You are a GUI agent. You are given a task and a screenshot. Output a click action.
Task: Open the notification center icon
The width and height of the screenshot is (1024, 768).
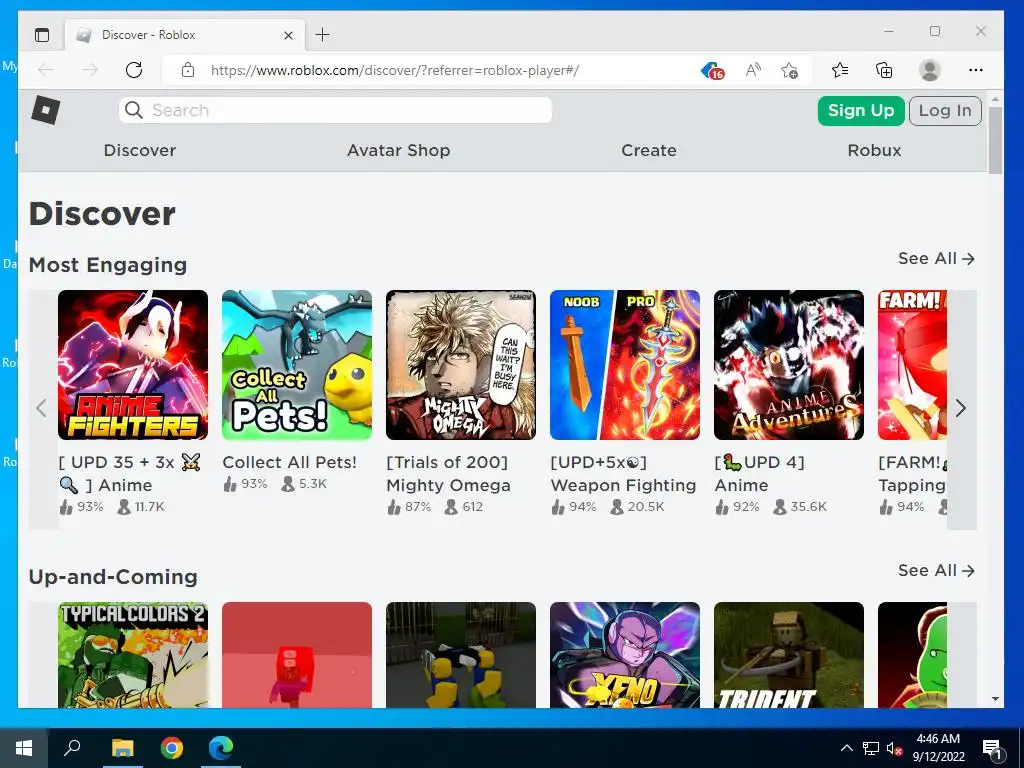click(x=992, y=749)
